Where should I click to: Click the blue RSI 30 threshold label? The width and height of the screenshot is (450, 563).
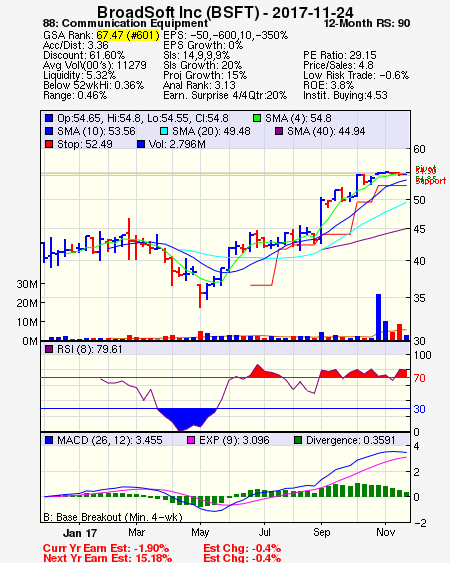click(419, 409)
